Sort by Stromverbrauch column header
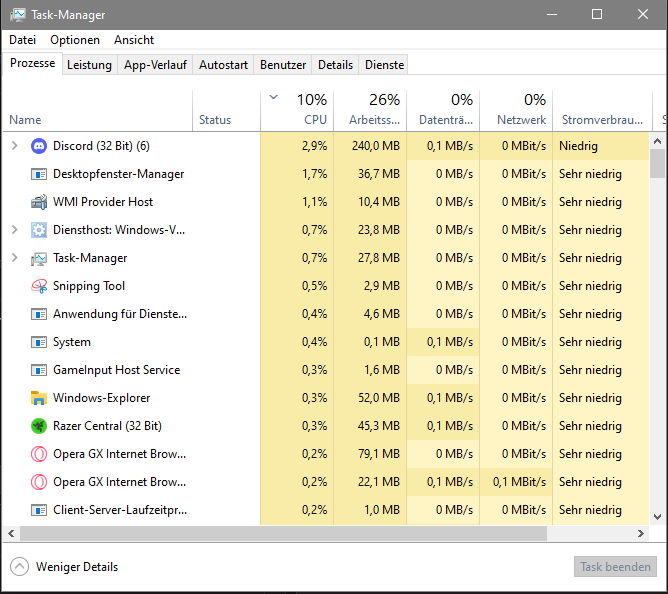 (x=602, y=111)
